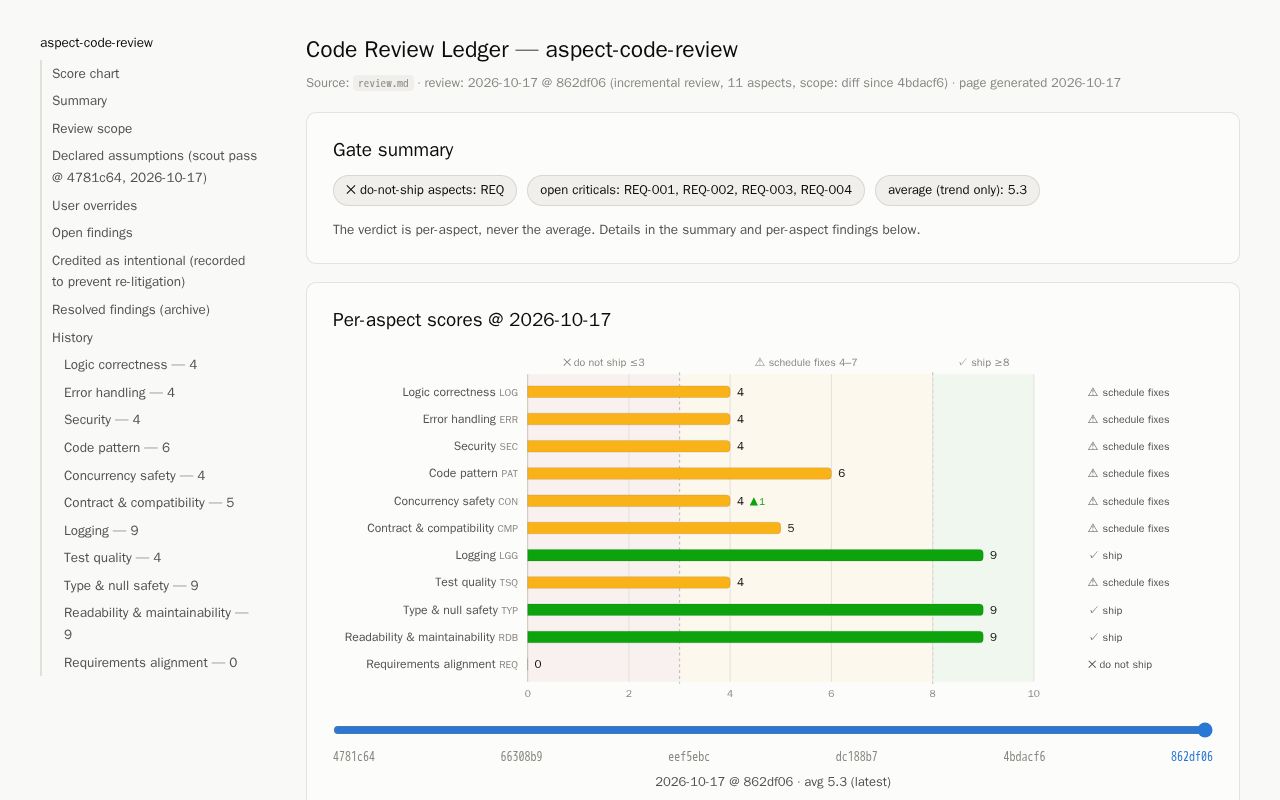Select commit dc188b7 on the timeline
This screenshot has width=1280, height=800.
pos(856,757)
